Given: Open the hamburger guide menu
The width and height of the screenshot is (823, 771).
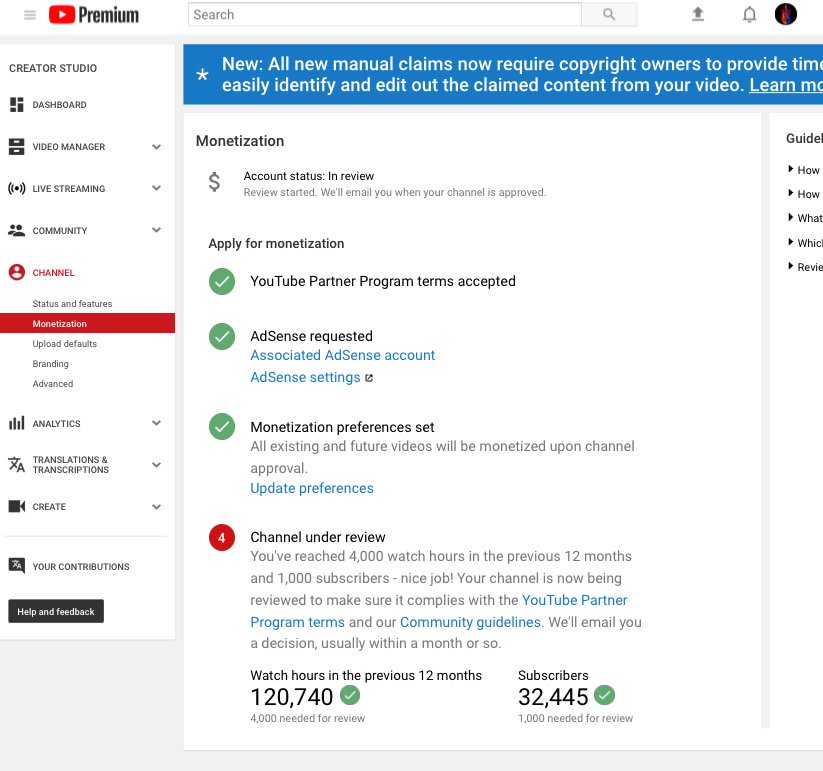Looking at the screenshot, I should pyautogui.click(x=30, y=15).
